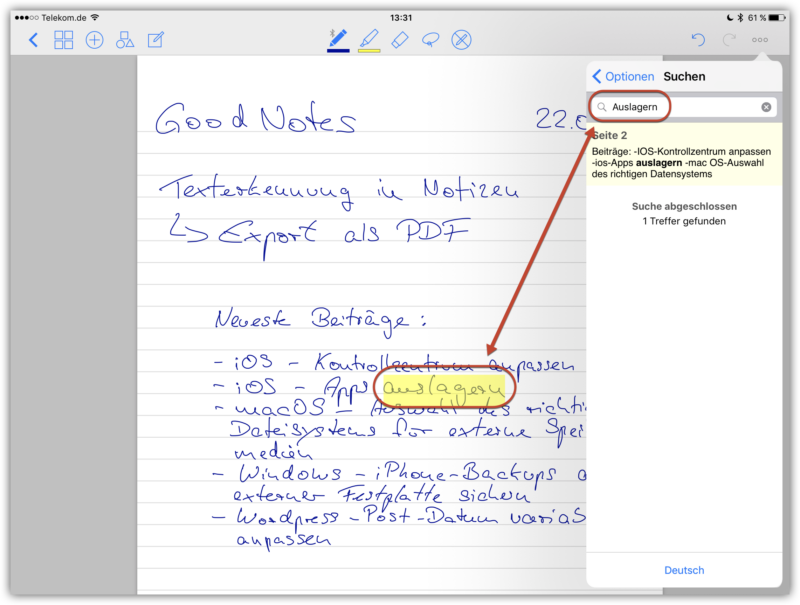
Task: Tap the Wi-Fi indicator in status bar
Action: tap(95, 17)
